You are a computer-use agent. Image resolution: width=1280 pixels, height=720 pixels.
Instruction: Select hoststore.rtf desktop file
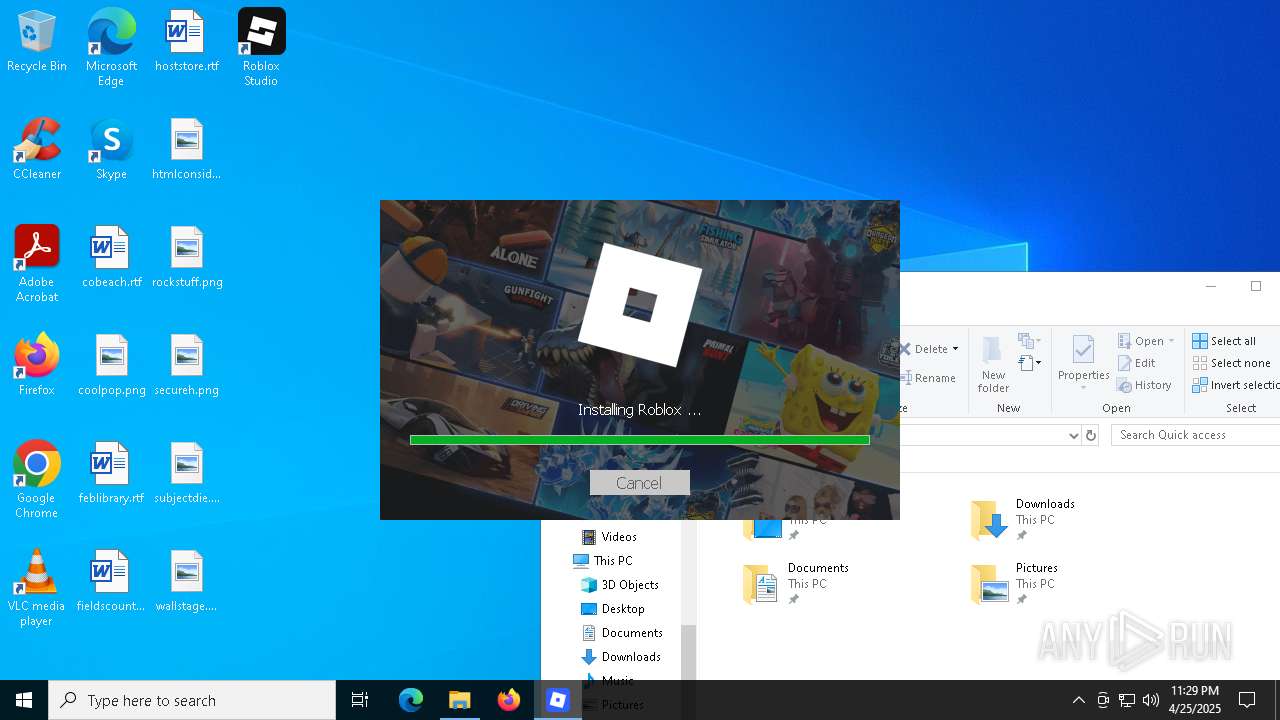[x=186, y=42]
